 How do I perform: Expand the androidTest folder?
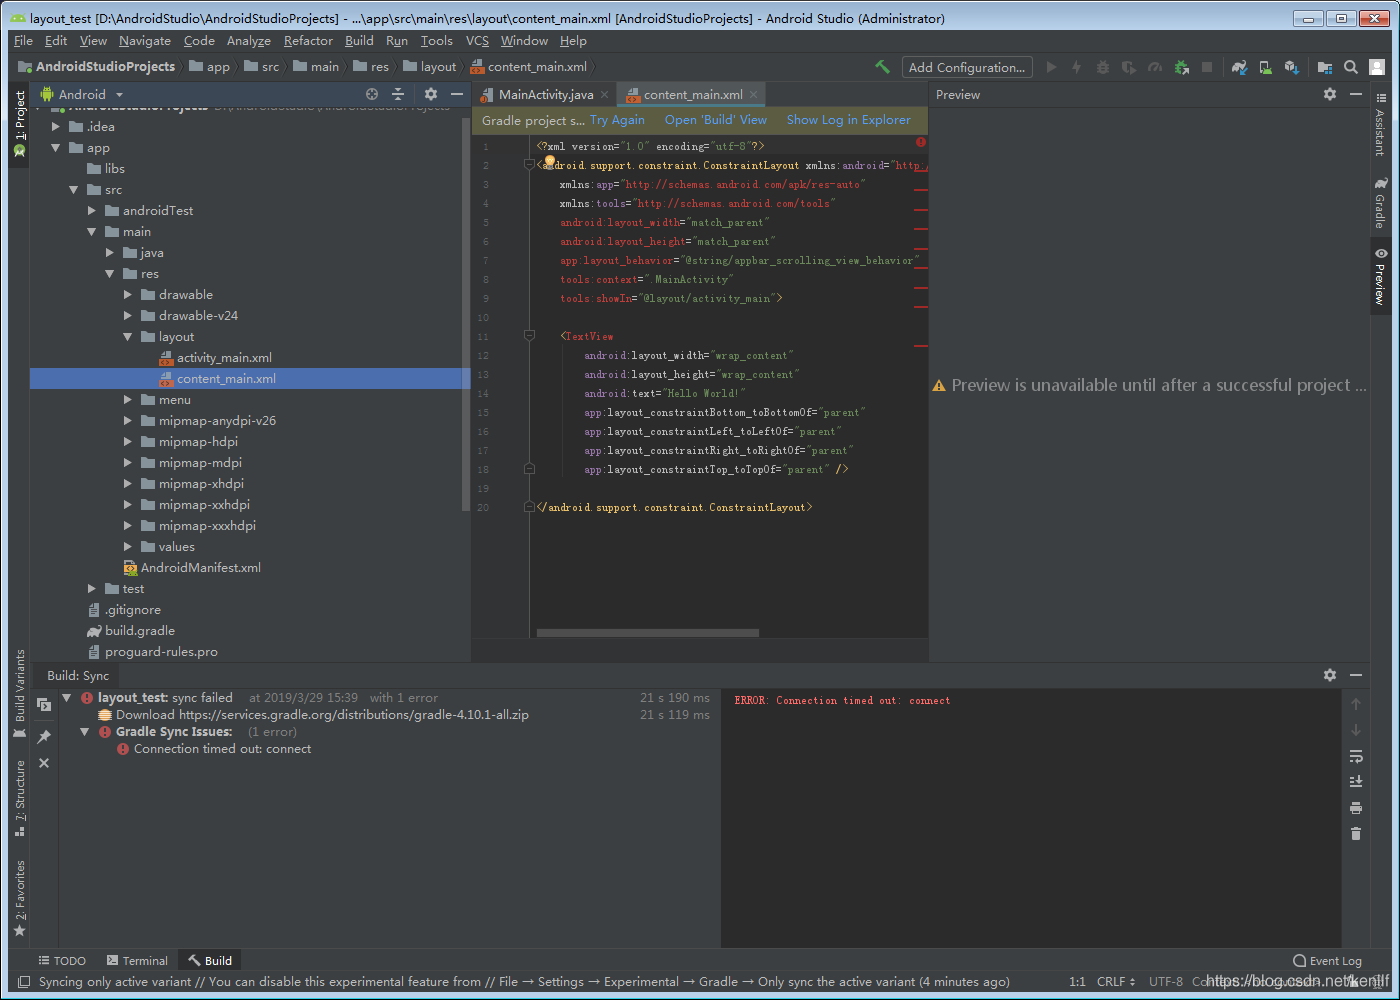tap(92, 211)
